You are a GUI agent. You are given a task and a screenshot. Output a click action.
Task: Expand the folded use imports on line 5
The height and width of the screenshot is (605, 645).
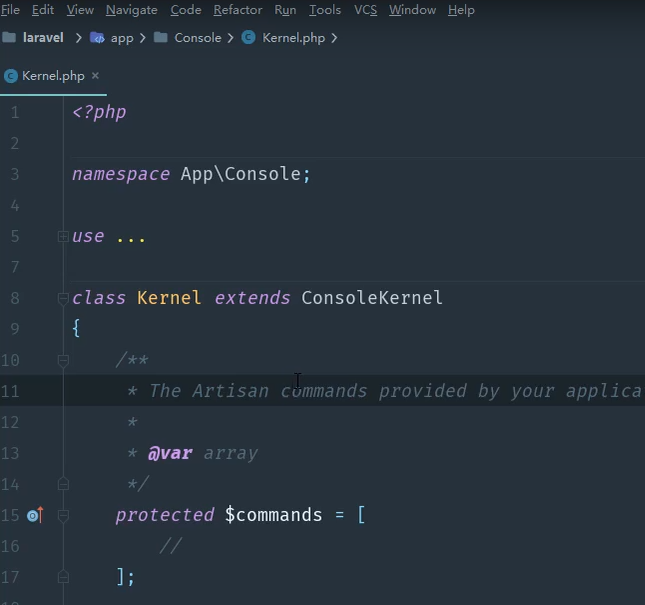[x=63, y=237]
